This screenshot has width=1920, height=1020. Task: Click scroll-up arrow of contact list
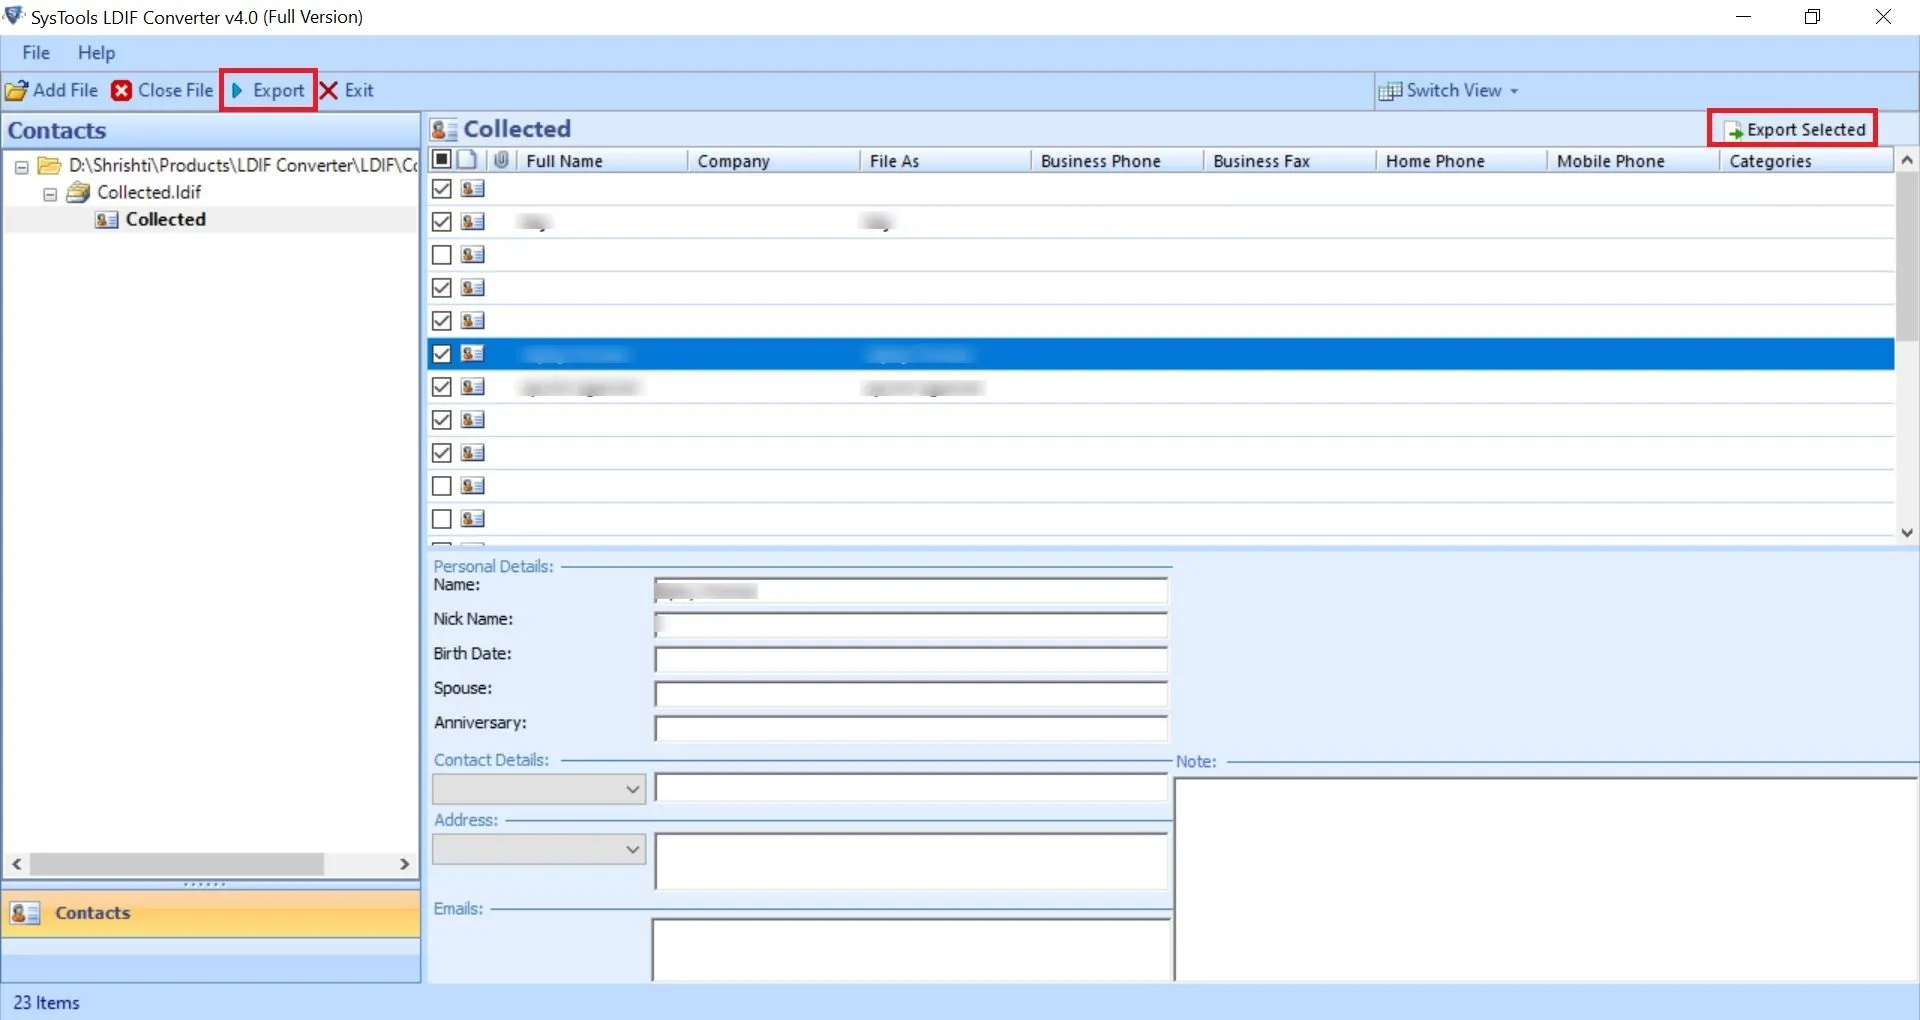pos(1907,160)
